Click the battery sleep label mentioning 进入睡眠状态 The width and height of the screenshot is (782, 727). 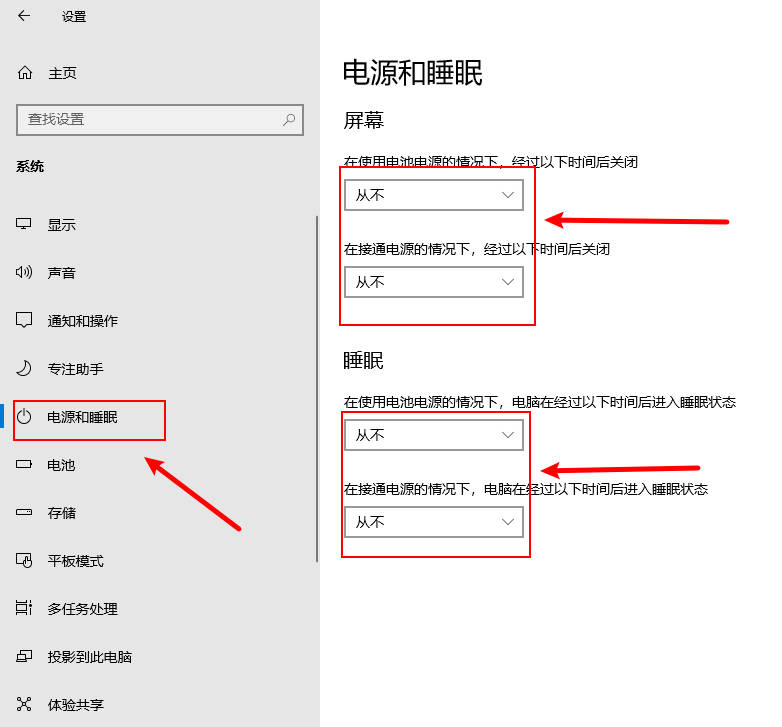tap(540, 402)
